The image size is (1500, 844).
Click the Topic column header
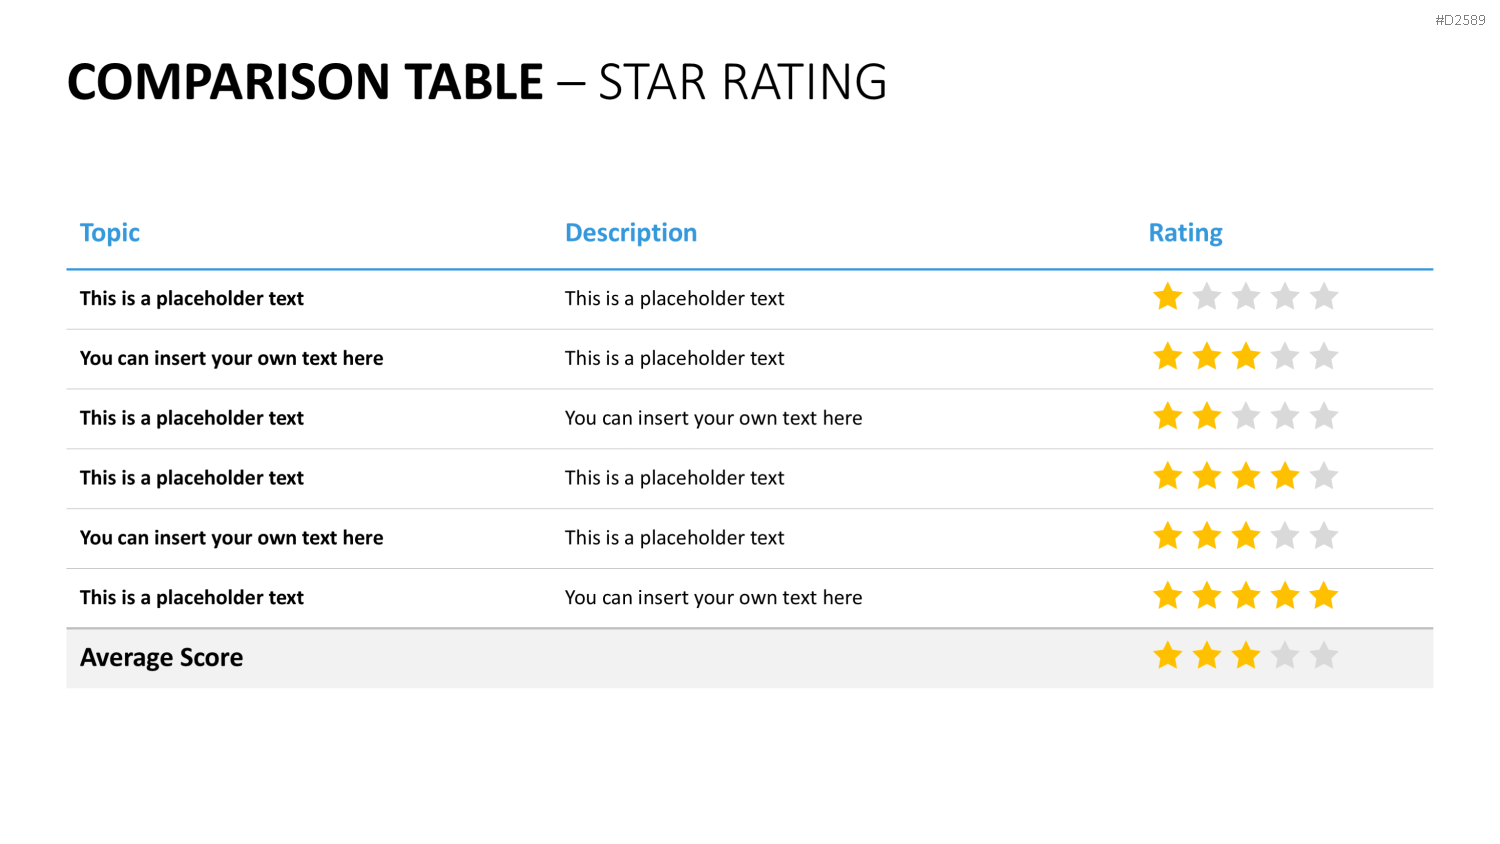[110, 233]
